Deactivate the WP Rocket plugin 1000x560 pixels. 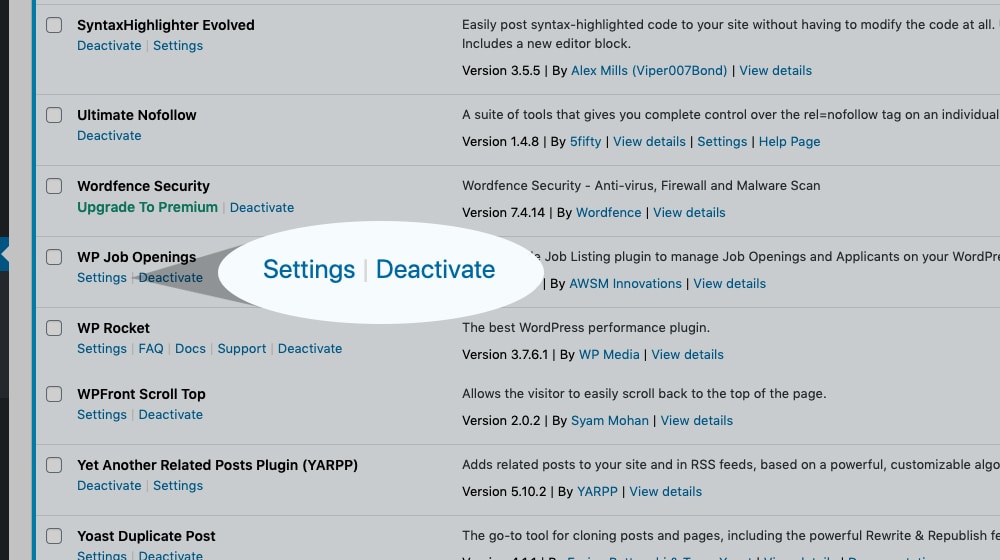pos(310,348)
